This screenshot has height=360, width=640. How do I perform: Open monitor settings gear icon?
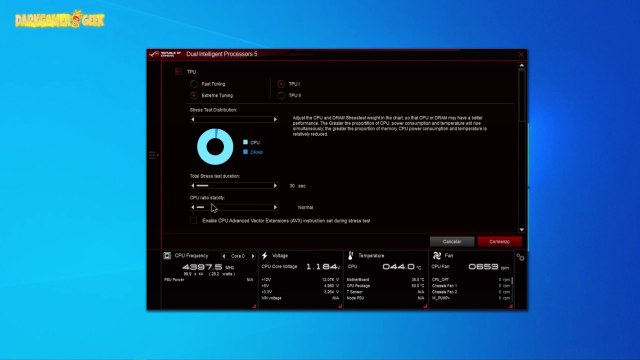520,257
